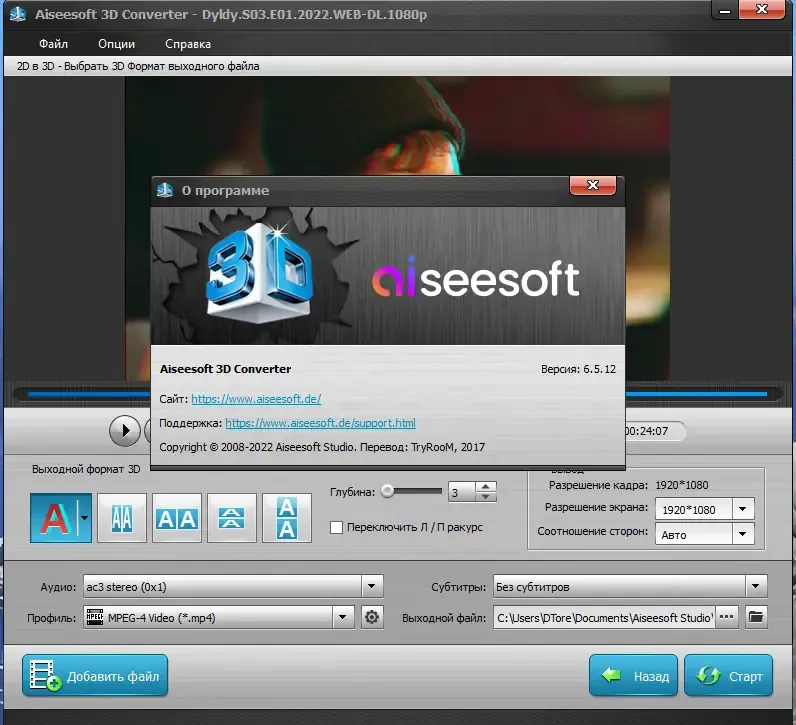This screenshot has height=725, width=796.
Task: Select Top and Bottom full 3D format
Action: point(287,518)
